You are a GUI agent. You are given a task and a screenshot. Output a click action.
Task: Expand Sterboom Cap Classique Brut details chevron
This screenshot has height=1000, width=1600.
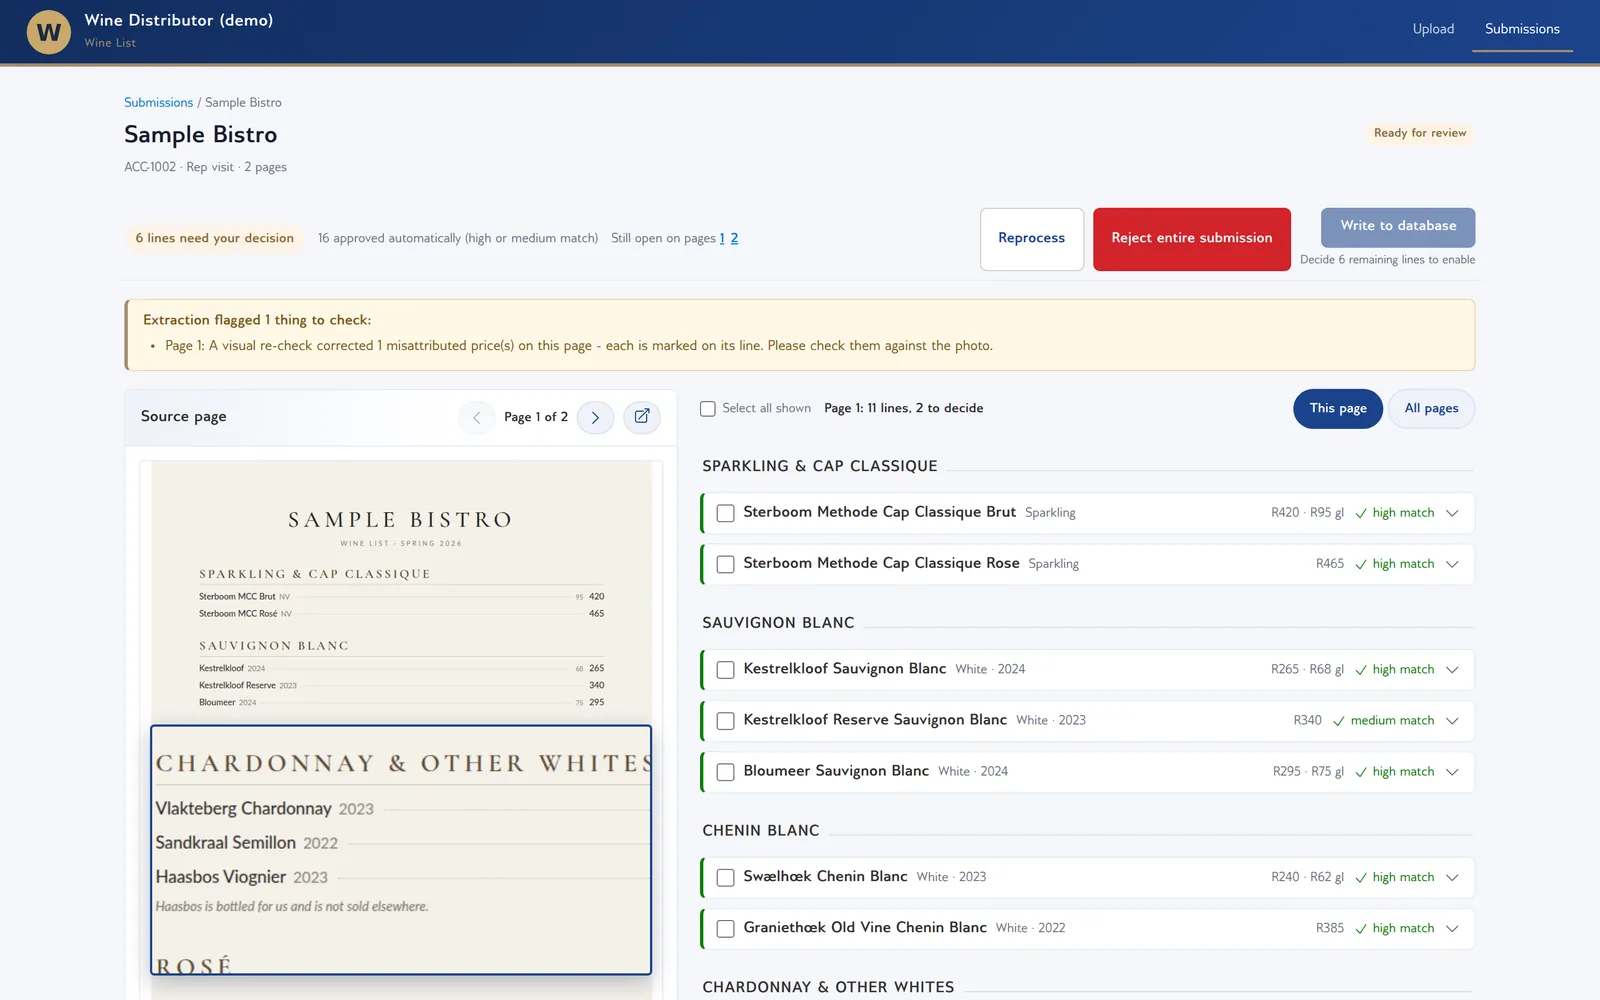(1452, 513)
